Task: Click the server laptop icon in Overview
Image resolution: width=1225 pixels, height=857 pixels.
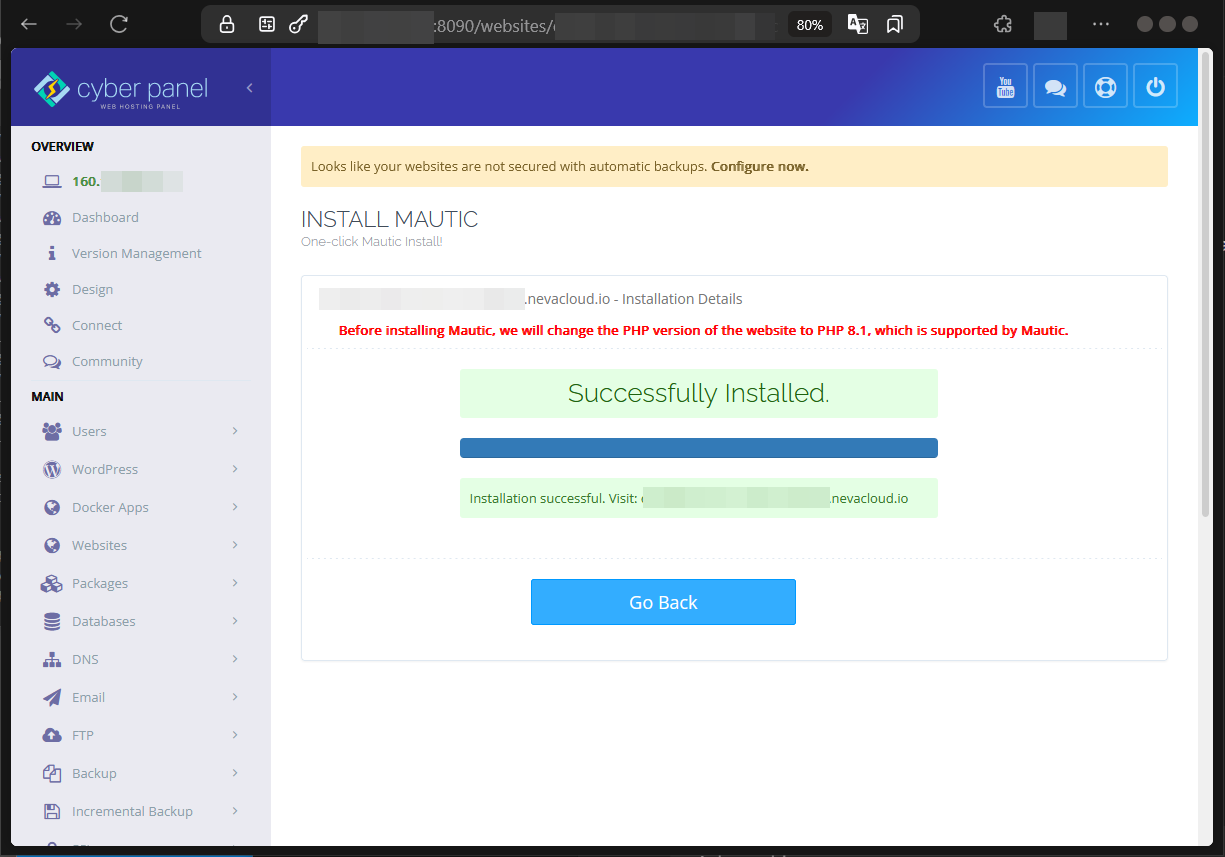Action: pos(52,182)
